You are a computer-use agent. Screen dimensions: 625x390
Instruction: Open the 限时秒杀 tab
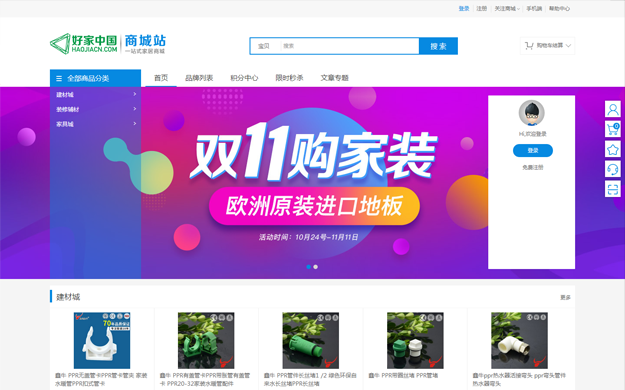coord(289,78)
